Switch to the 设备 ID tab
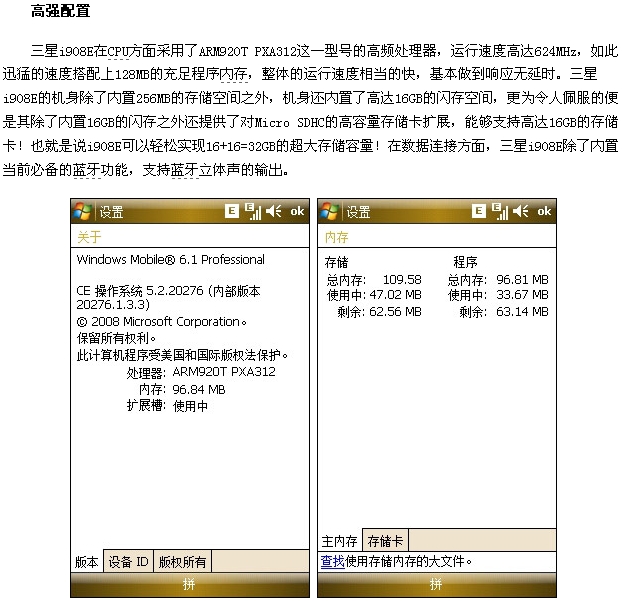The height and width of the screenshot is (601, 622). 128,561
